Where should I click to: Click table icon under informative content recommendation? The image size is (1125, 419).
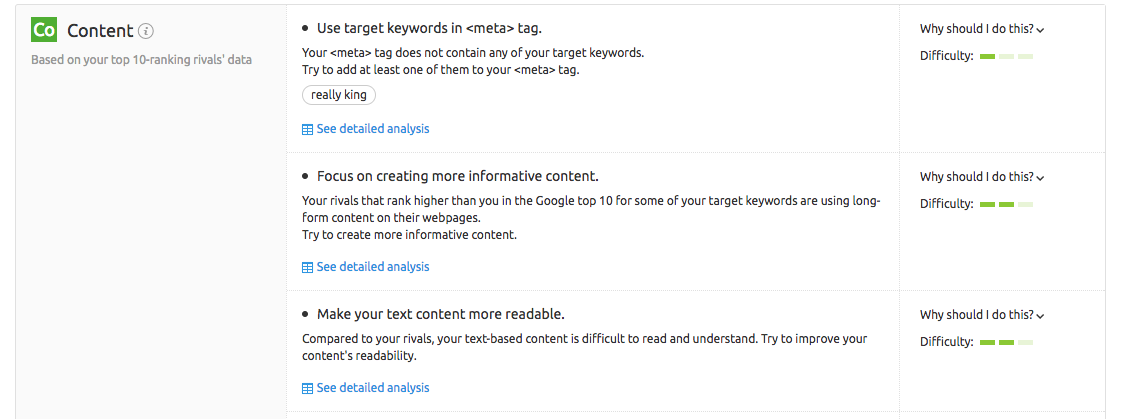(x=307, y=267)
